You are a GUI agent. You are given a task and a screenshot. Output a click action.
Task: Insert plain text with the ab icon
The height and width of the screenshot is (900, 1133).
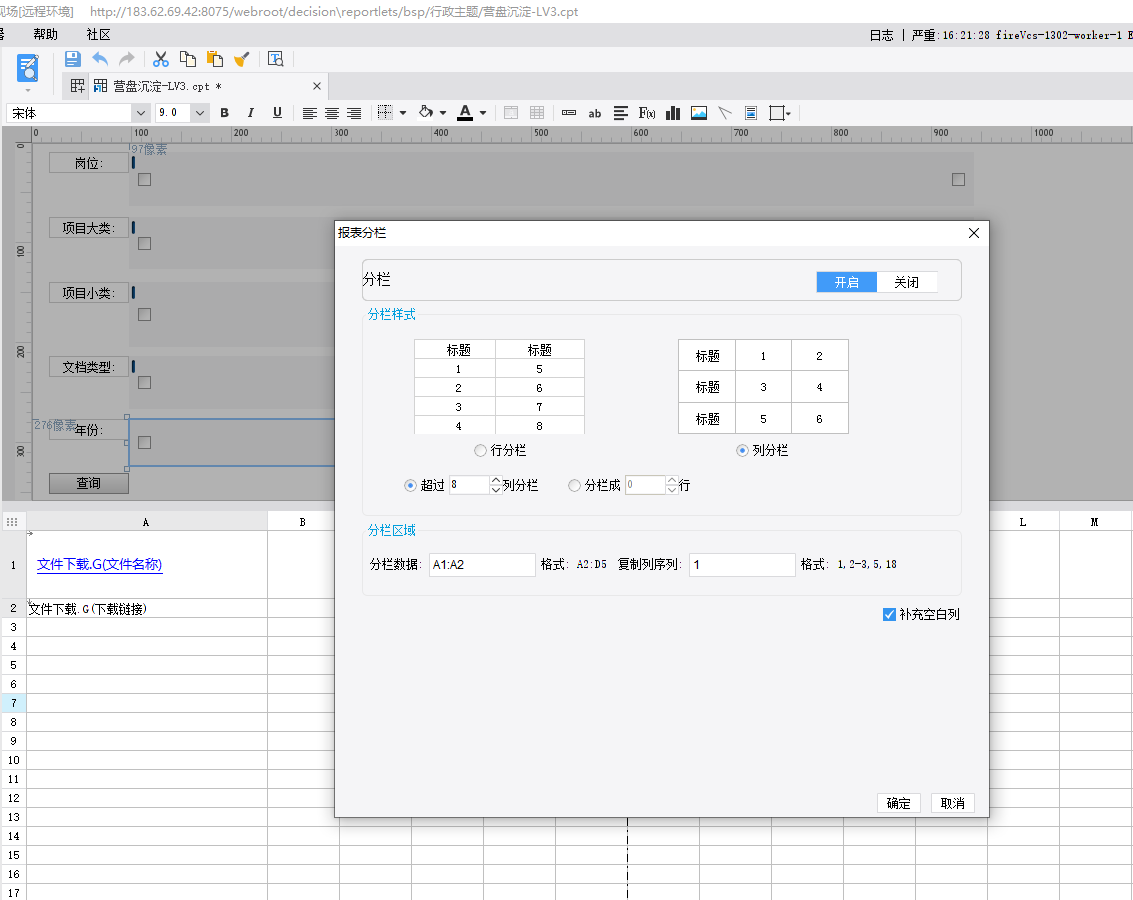point(595,113)
